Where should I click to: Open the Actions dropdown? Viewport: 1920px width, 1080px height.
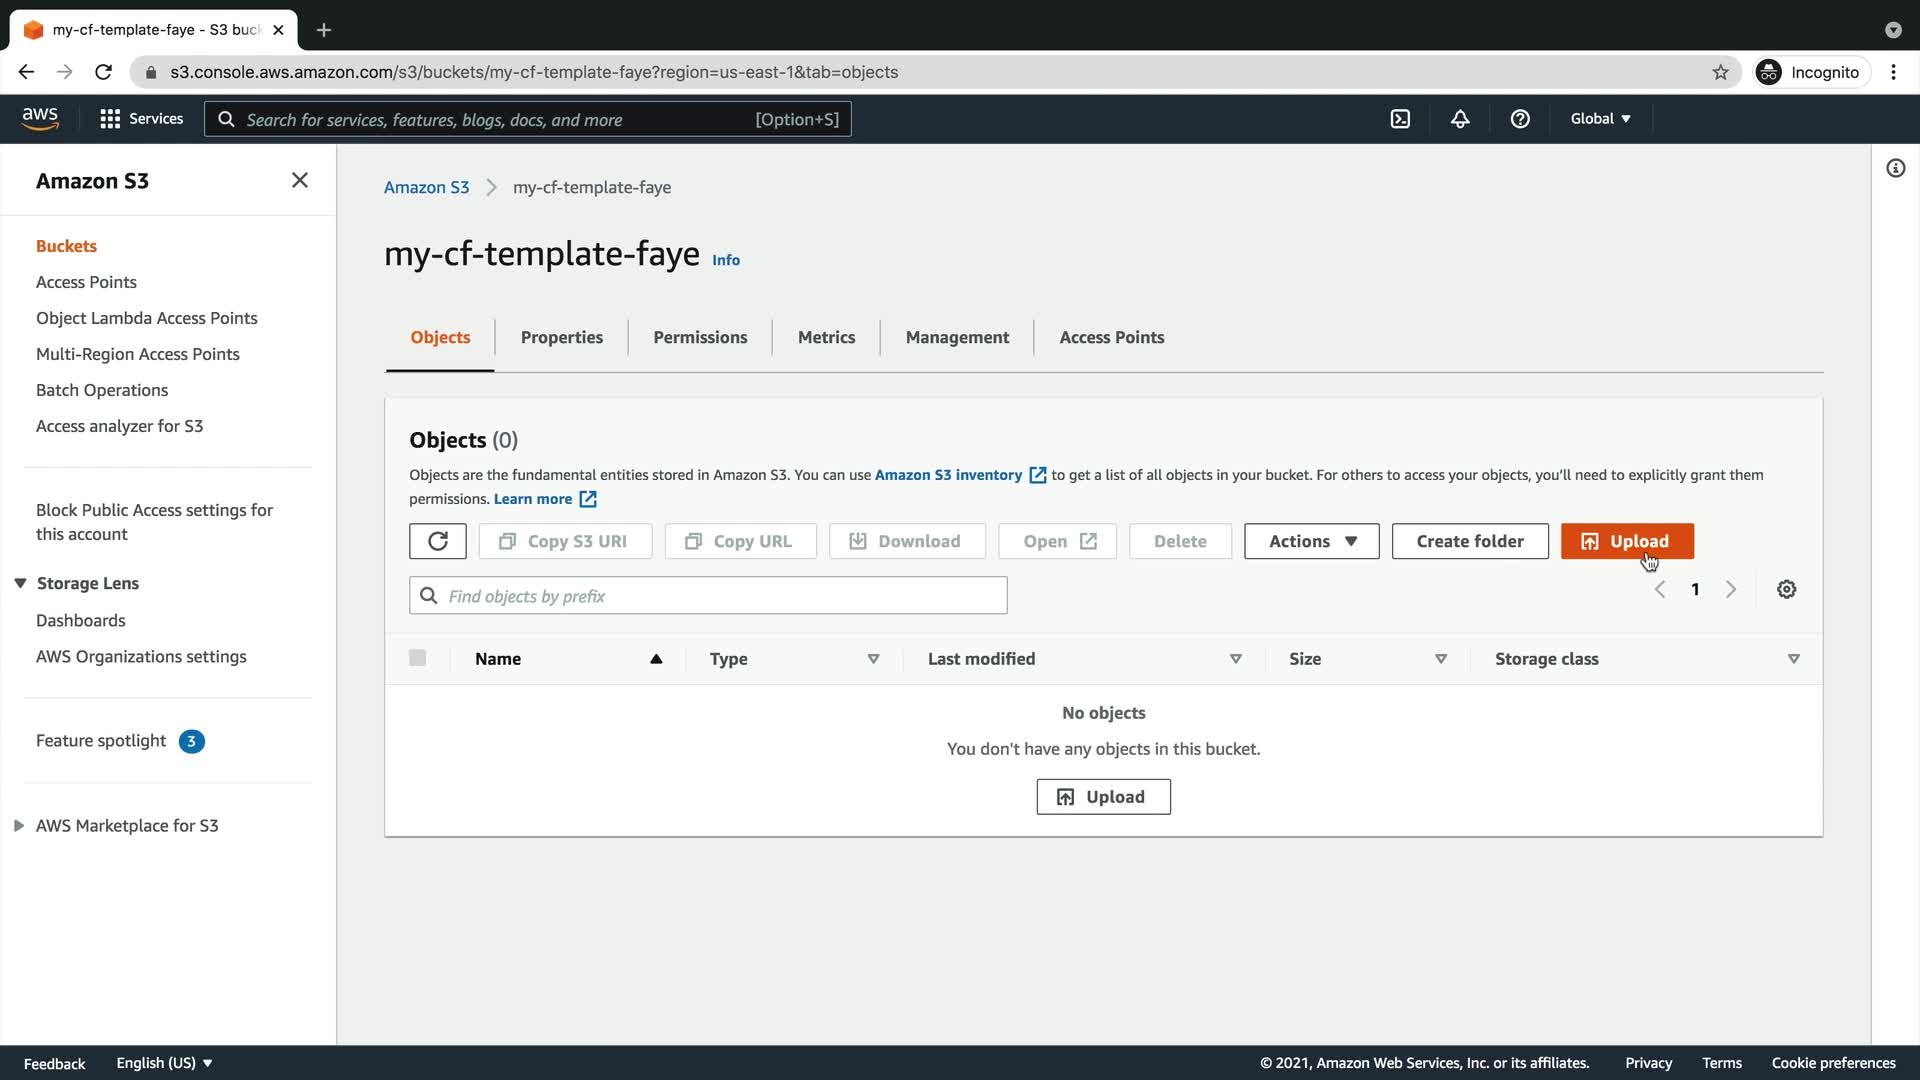1311,541
